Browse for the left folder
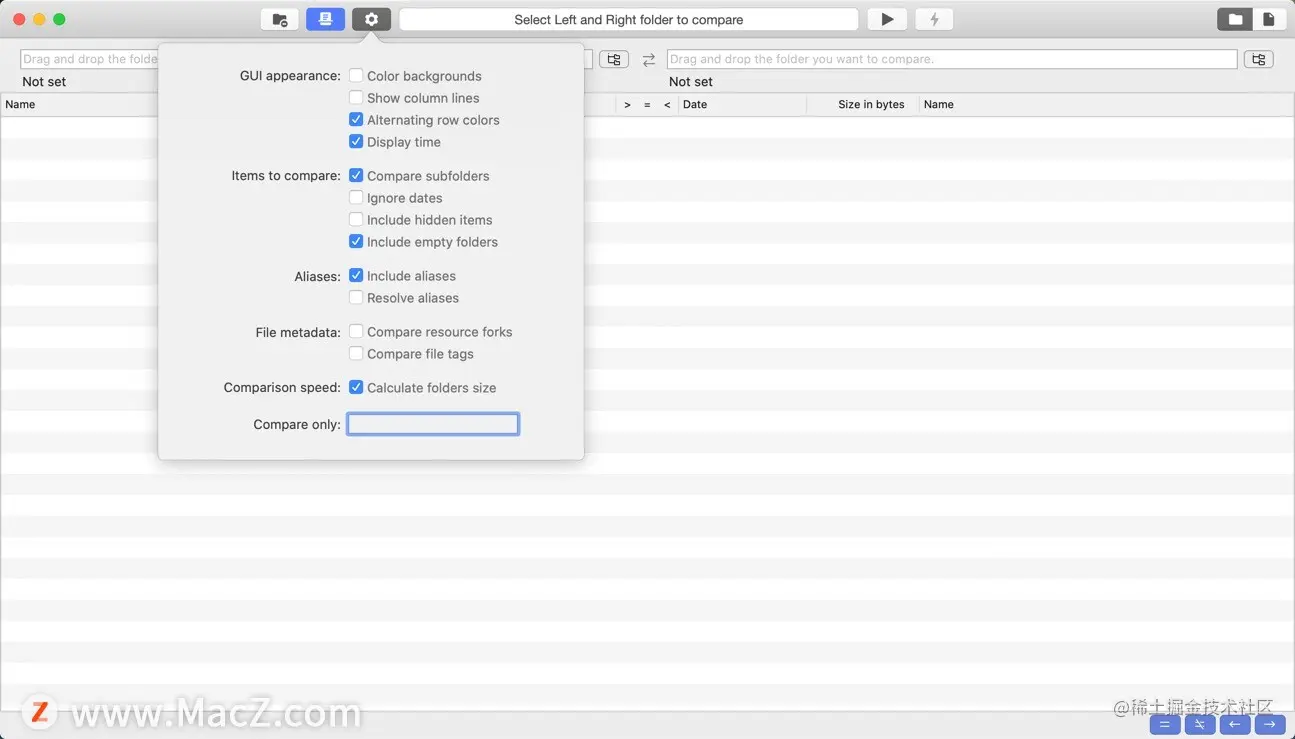 [614, 59]
